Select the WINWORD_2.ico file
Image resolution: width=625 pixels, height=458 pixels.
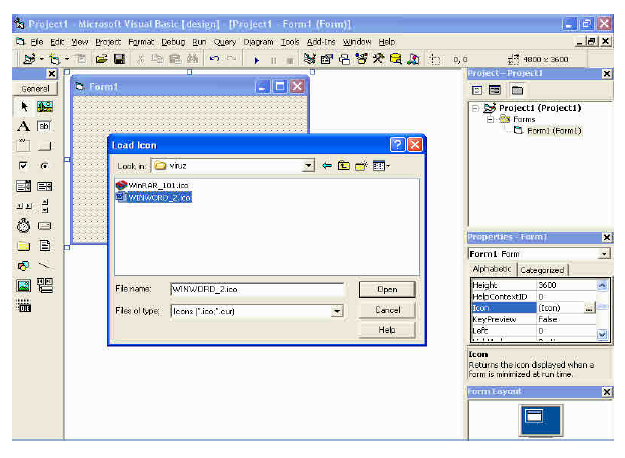[x=154, y=197]
